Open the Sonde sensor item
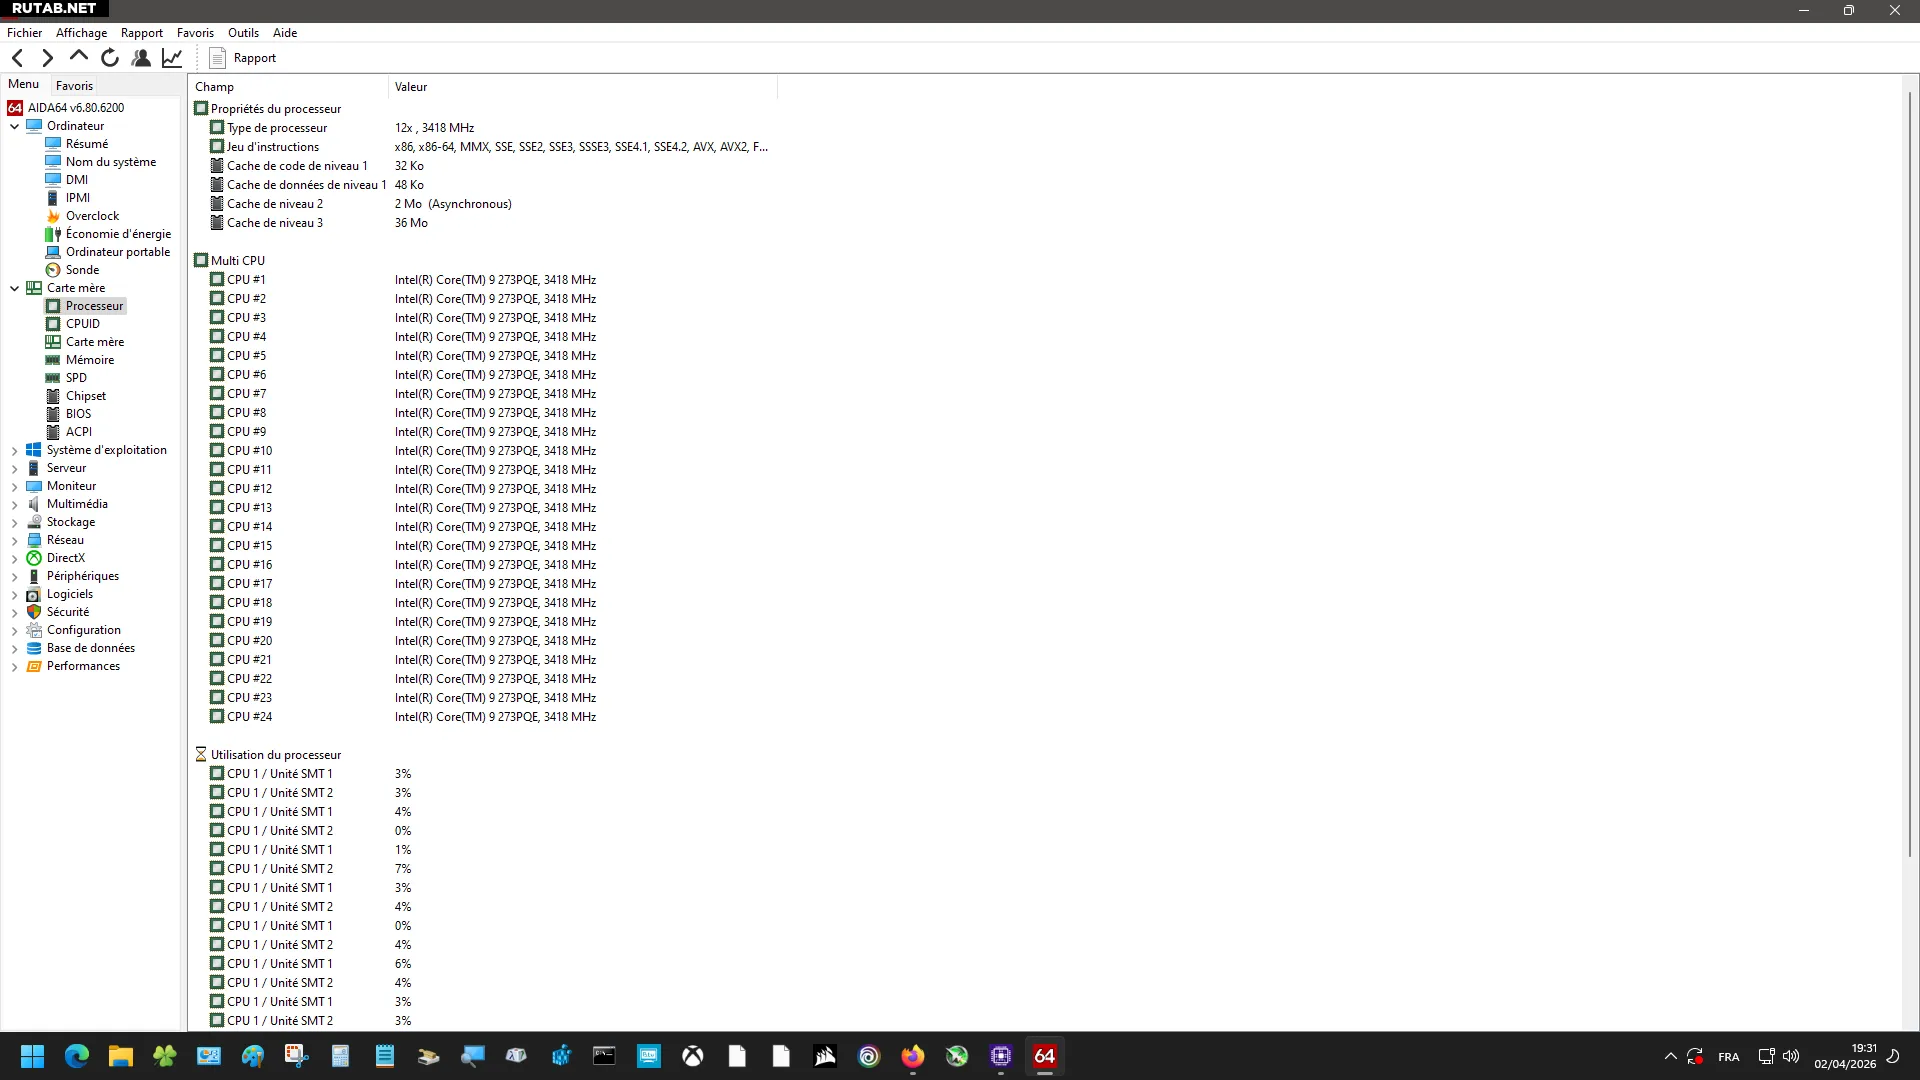Image resolution: width=1920 pixels, height=1080 pixels. [x=82, y=270]
